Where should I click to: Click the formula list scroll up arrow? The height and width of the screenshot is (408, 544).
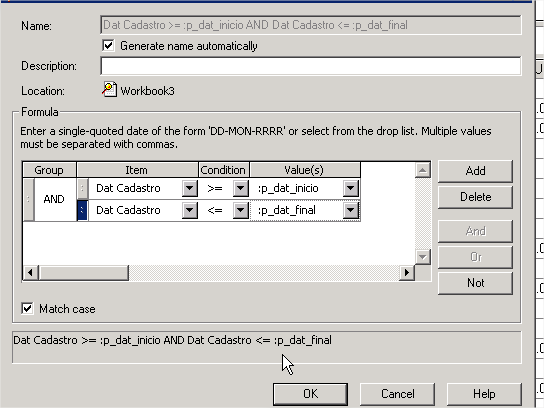[x=423, y=170]
